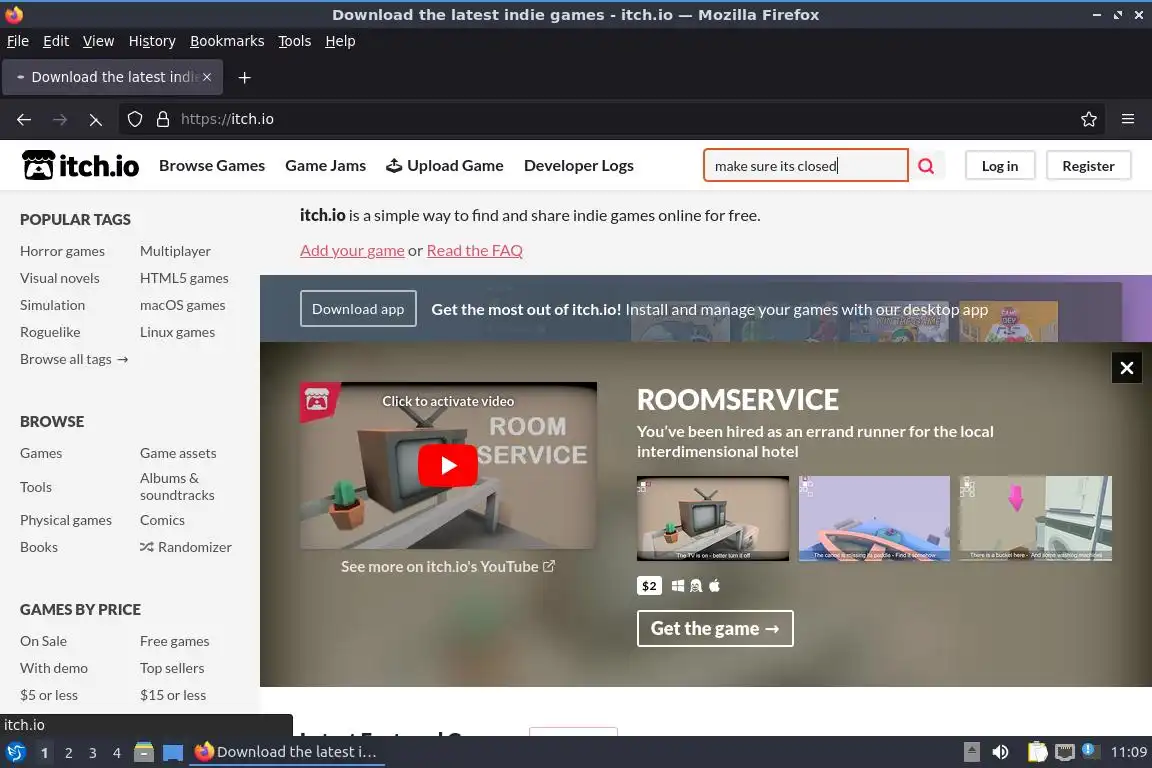1152x768 pixels.
Task: Switch to workspace 2
Action: point(68,753)
